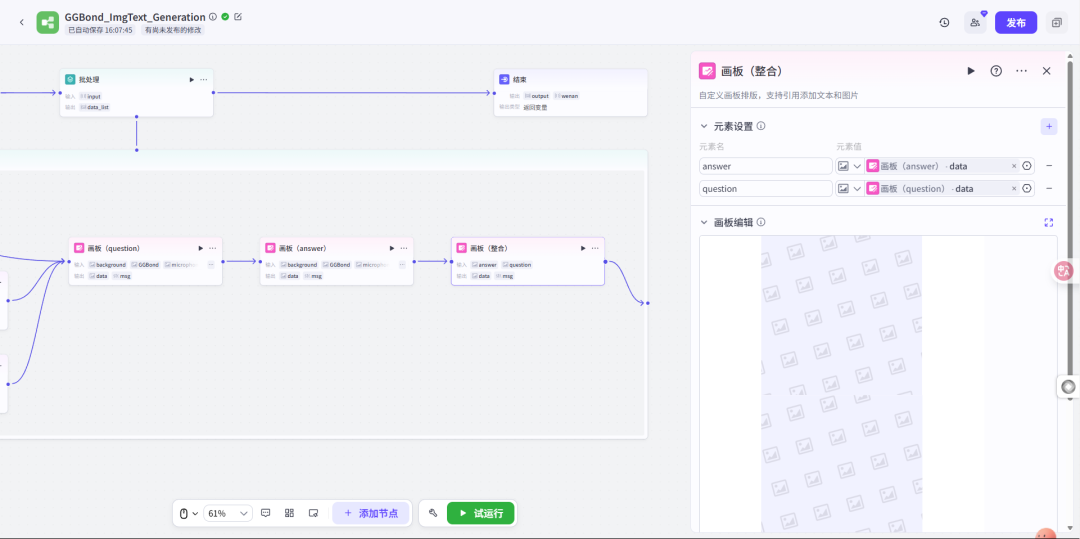This screenshot has width=1080, height=539.
Task: Open the 批处理 node more-options menu
Action: (204, 80)
